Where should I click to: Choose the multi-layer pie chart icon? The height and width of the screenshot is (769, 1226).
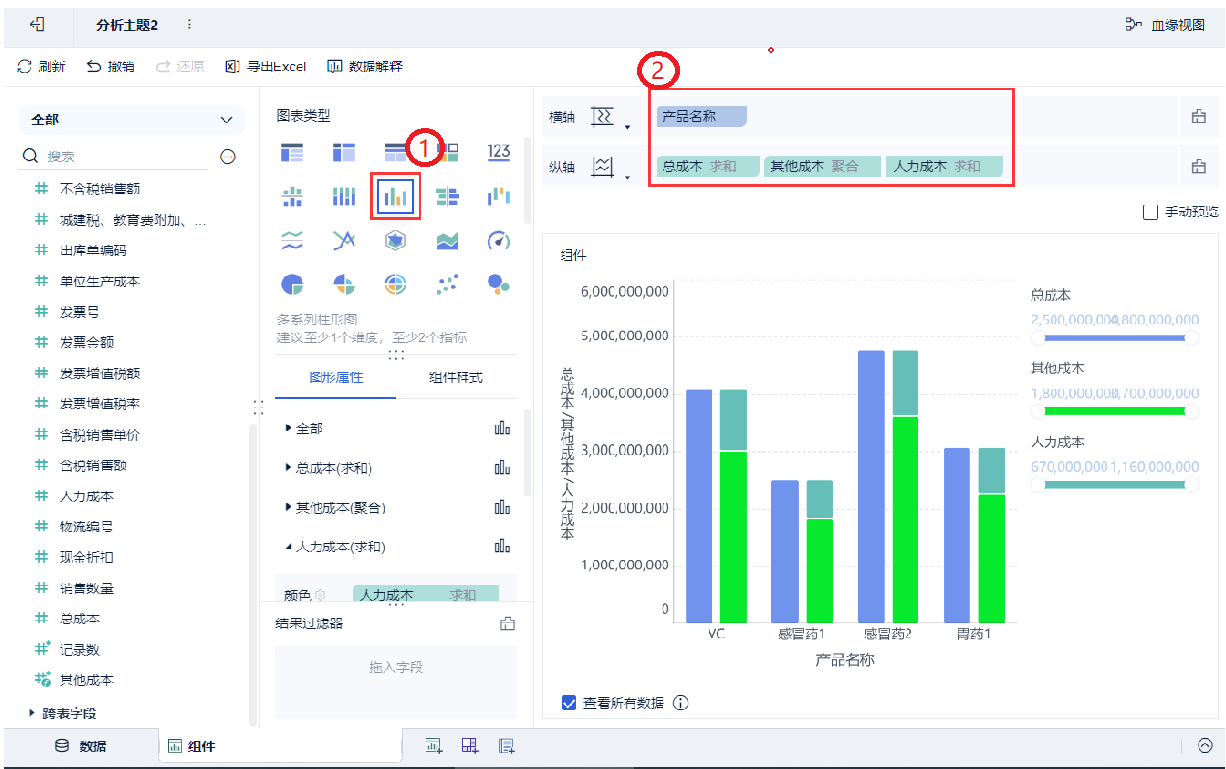(395, 284)
